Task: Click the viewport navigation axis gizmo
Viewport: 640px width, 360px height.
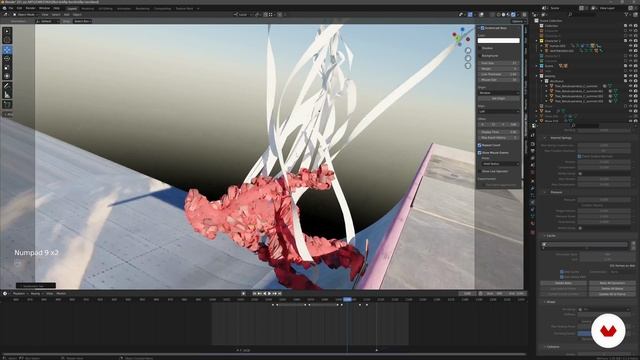Action: tap(461, 37)
